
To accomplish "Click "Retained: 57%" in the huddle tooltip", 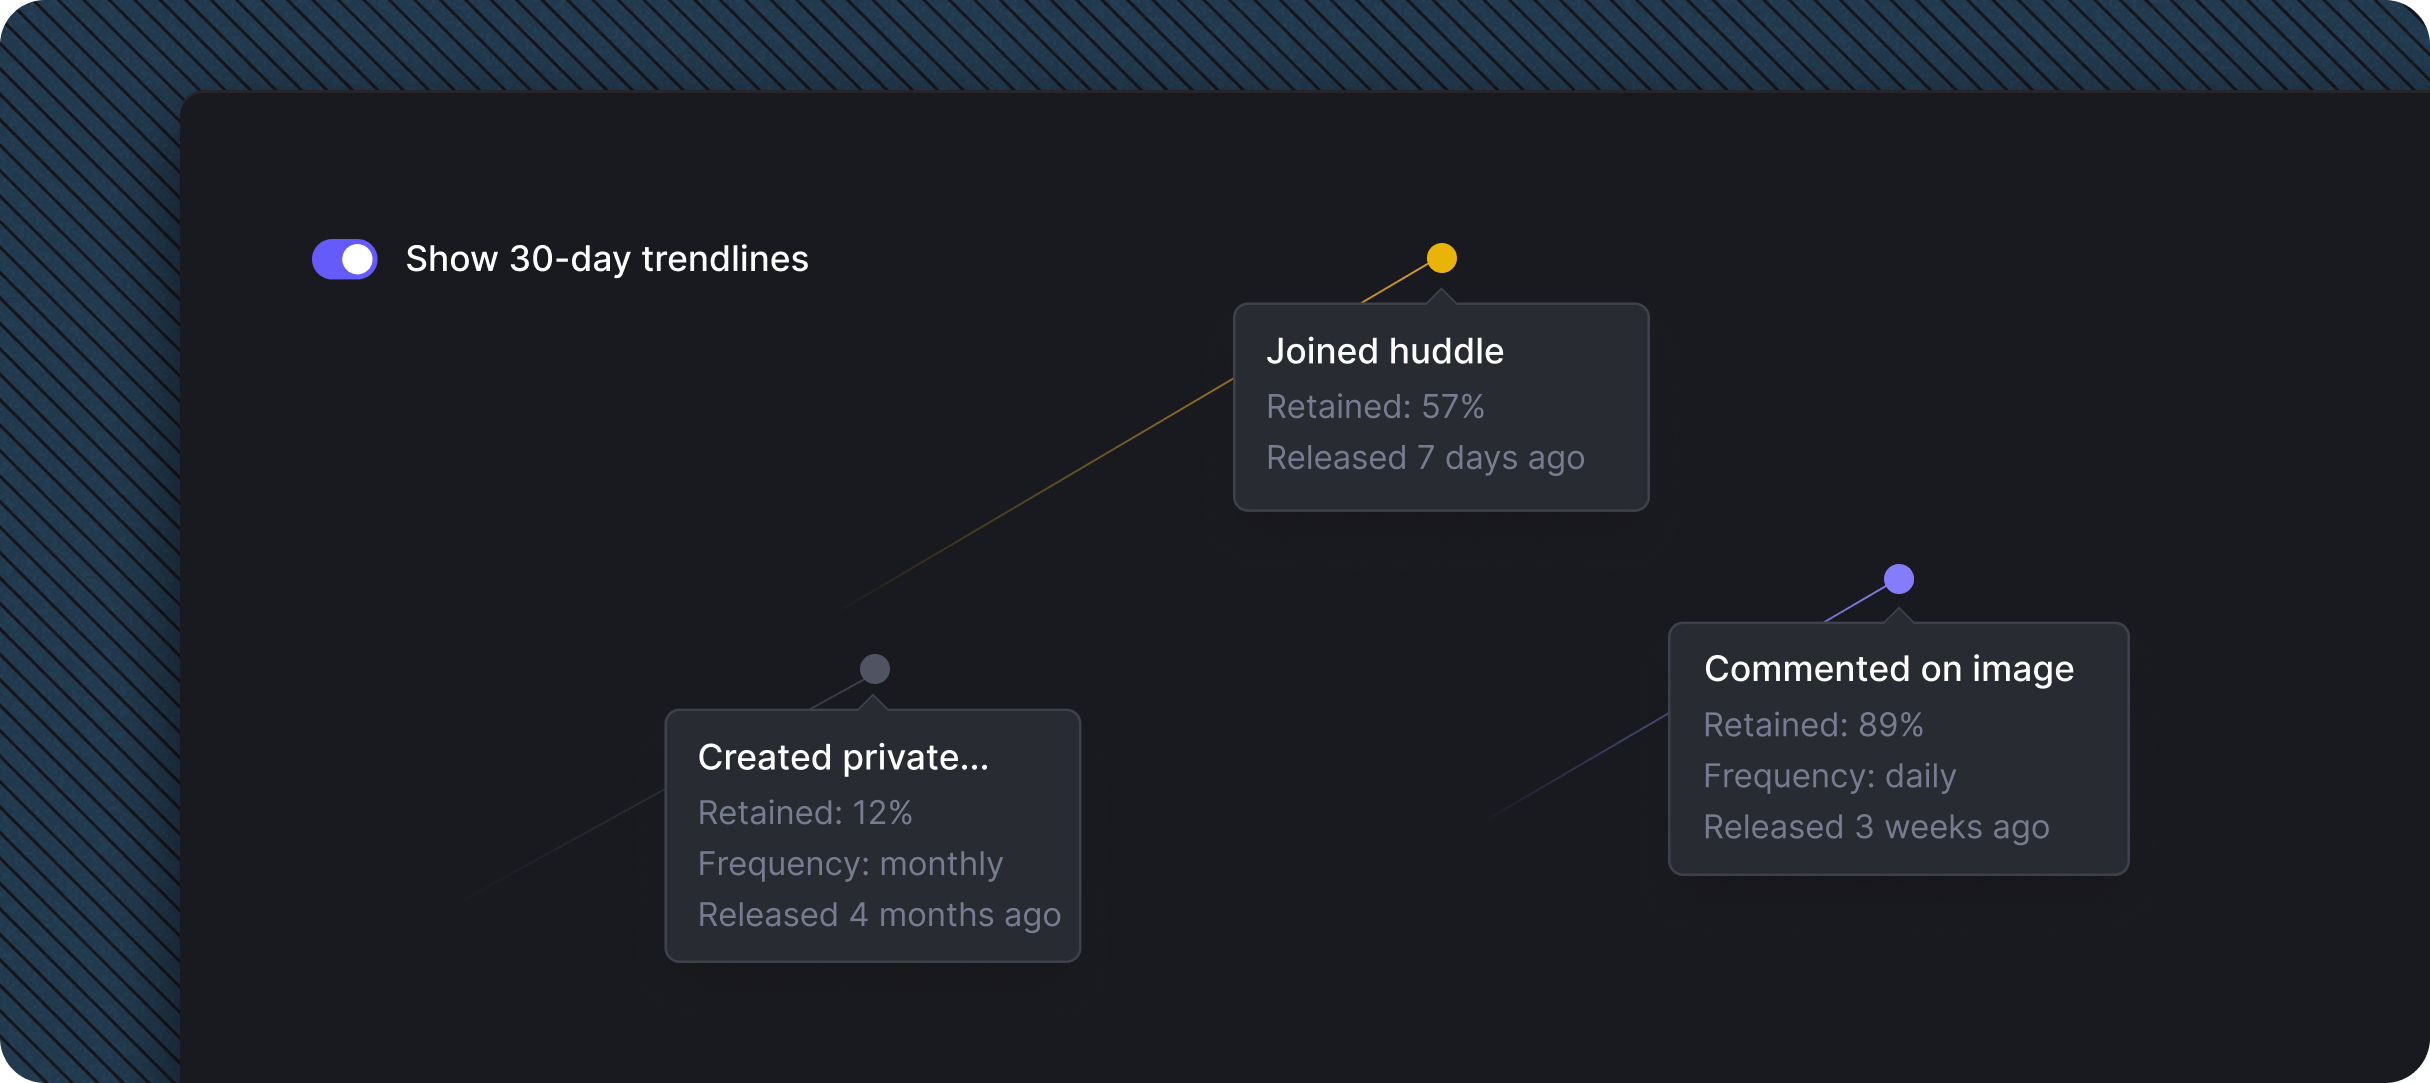I will 1374,406.
